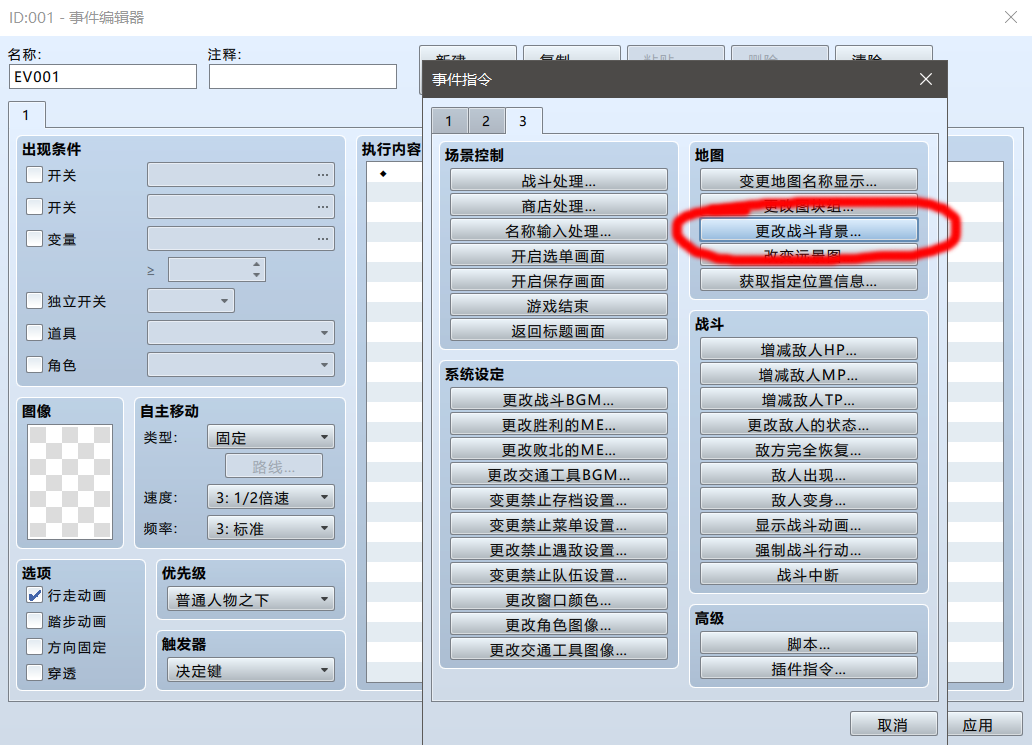Image resolution: width=1032 pixels, height=745 pixels.
Task: Tick the 道具 condition checkbox
Action: [x=34, y=333]
